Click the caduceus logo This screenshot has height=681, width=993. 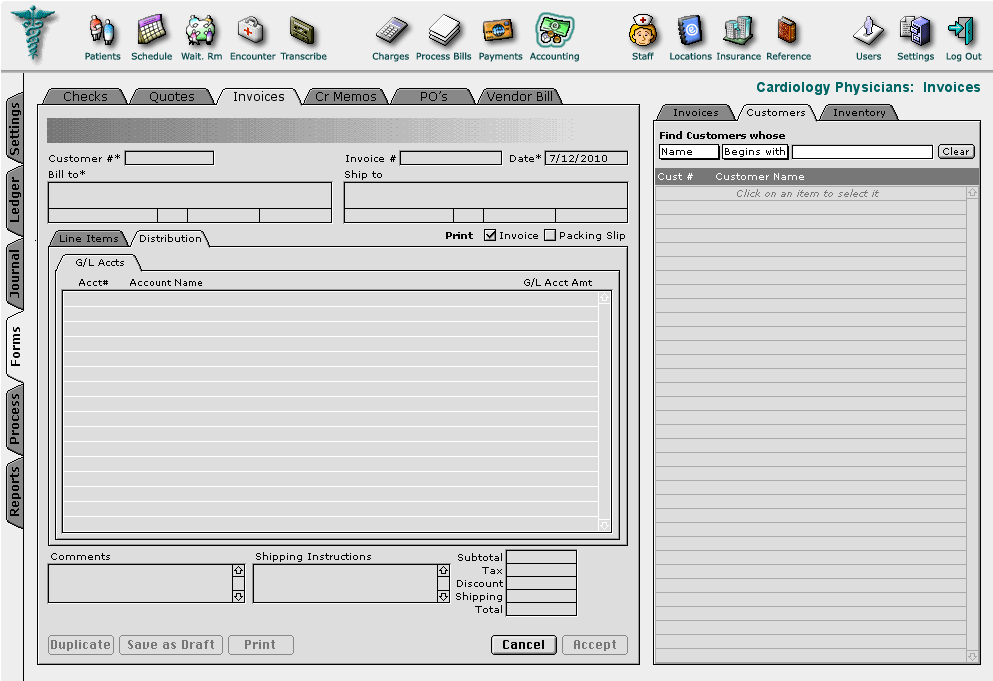[x=34, y=33]
